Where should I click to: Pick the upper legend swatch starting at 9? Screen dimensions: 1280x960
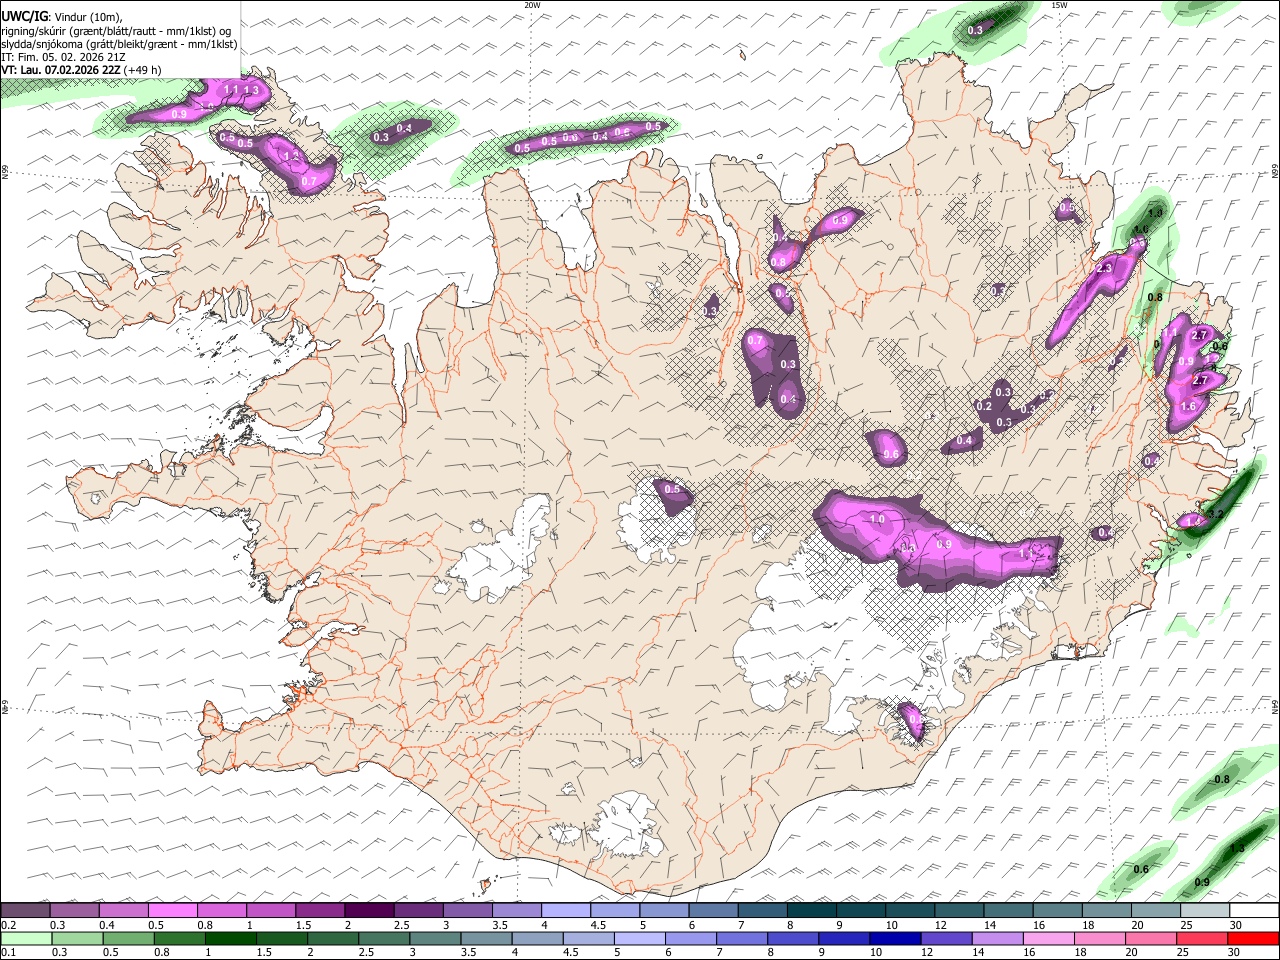click(861, 910)
